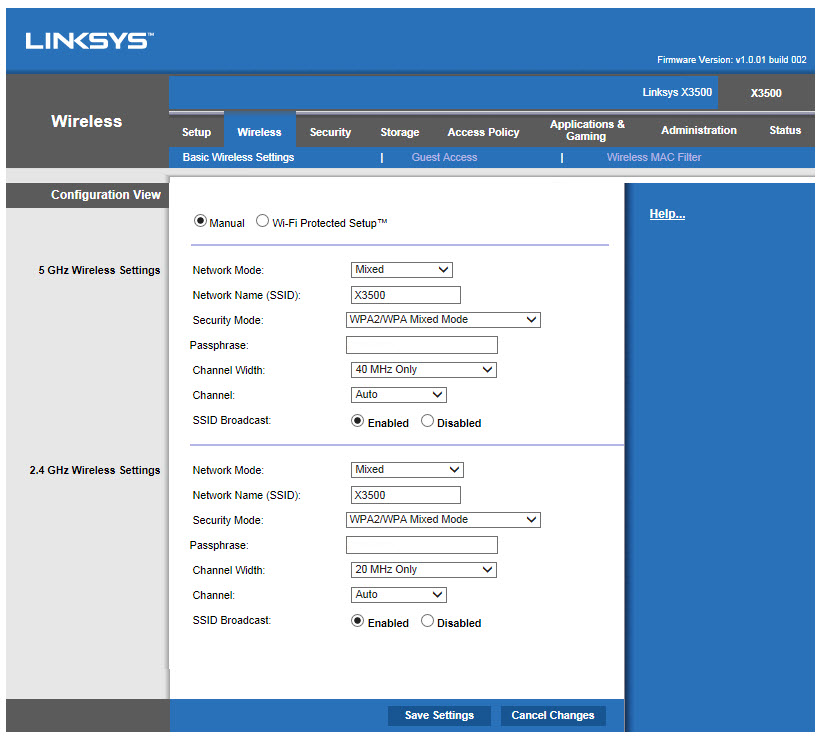819x740 pixels.
Task: Open the Administration tab
Action: tap(698, 131)
